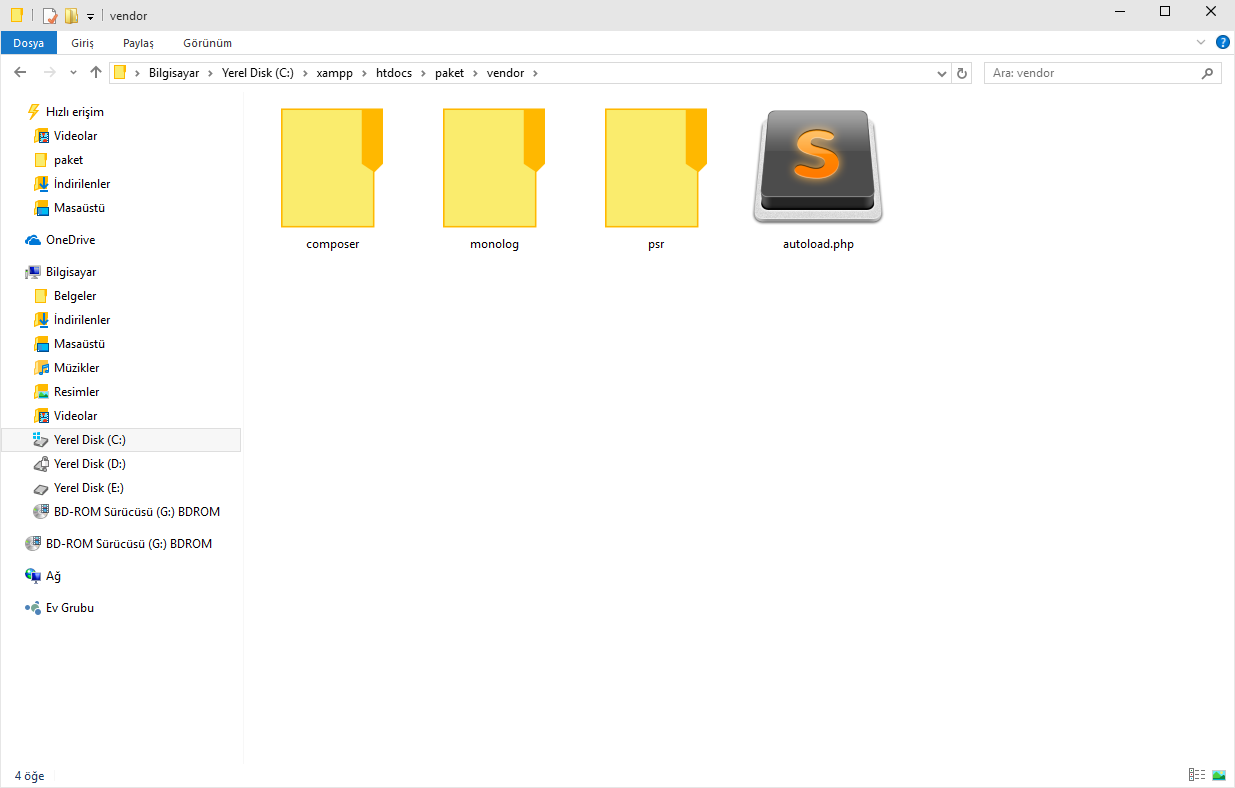Click htdocs in the breadcrumb path
Viewport: 1235px width, 788px height.
pyautogui.click(x=400, y=73)
